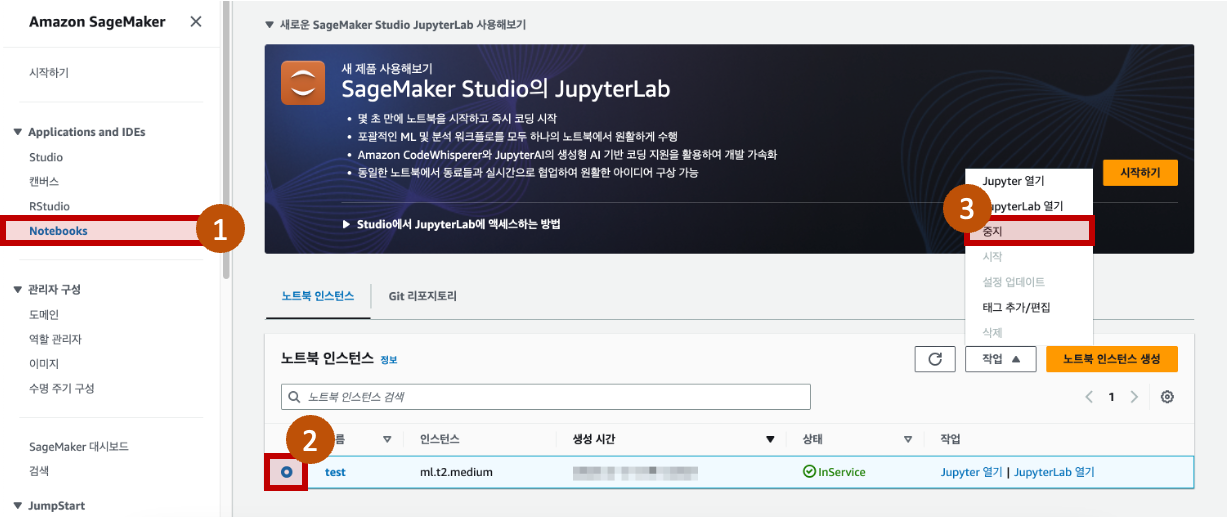Switch to the 노트북 인스턴스 tab
The width and height of the screenshot is (1228, 518).
[x=318, y=296]
